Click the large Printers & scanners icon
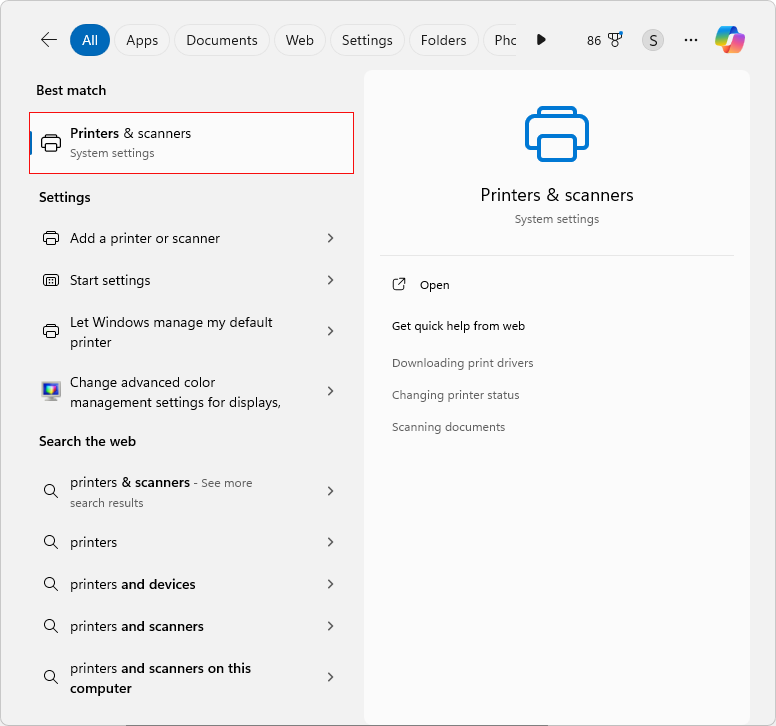This screenshot has height=726, width=776. point(557,134)
